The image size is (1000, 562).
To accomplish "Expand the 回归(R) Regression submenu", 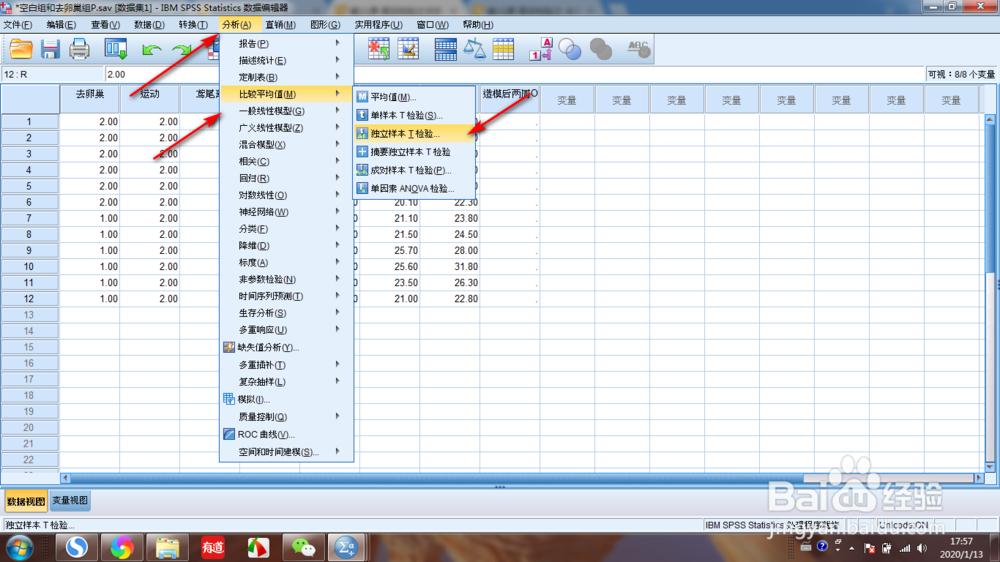I will (286, 178).
